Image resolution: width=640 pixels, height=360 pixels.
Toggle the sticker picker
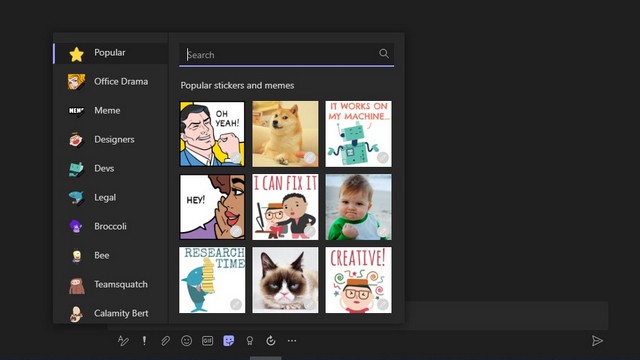point(229,340)
